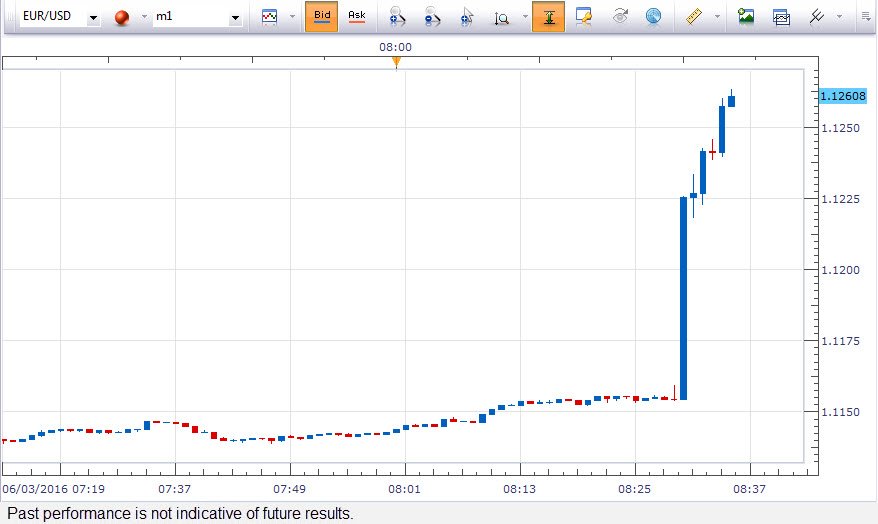Select the ruler measurement tool

click(694, 17)
